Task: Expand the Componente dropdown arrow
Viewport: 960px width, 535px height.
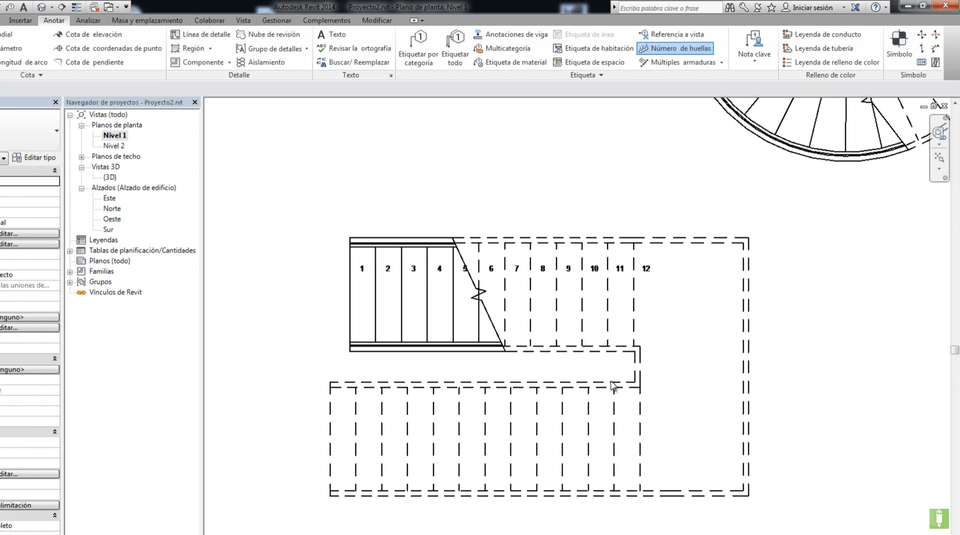Action: [x=228, y=62]
